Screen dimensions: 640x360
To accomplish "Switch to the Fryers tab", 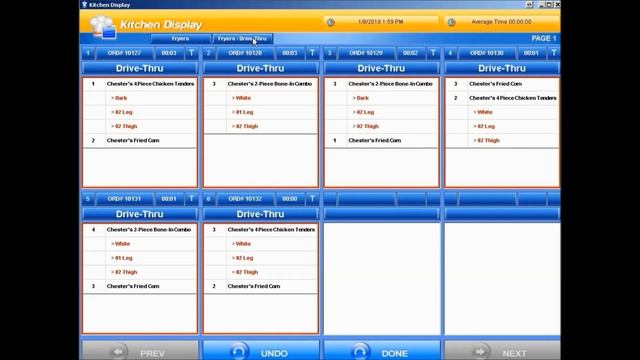I will [x=180, y=38].
